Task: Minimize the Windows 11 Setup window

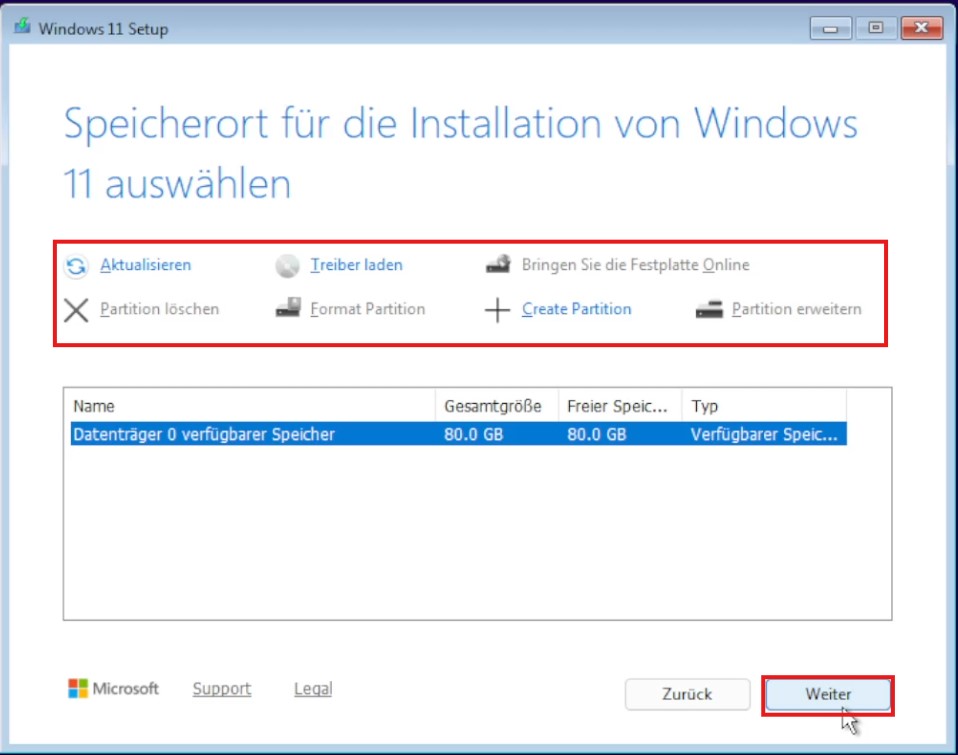Action: 830,28
